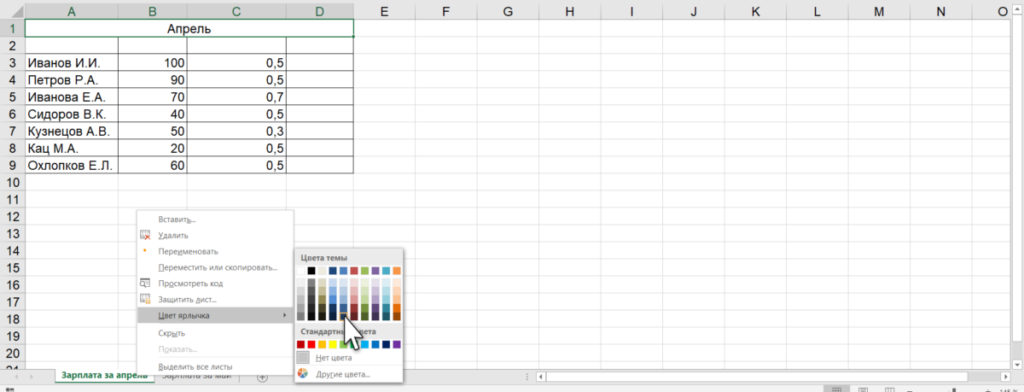The image size is (1024, 392).
Task: Click horizontal scrollbar left arrow
Action: (x=540, y=377)
